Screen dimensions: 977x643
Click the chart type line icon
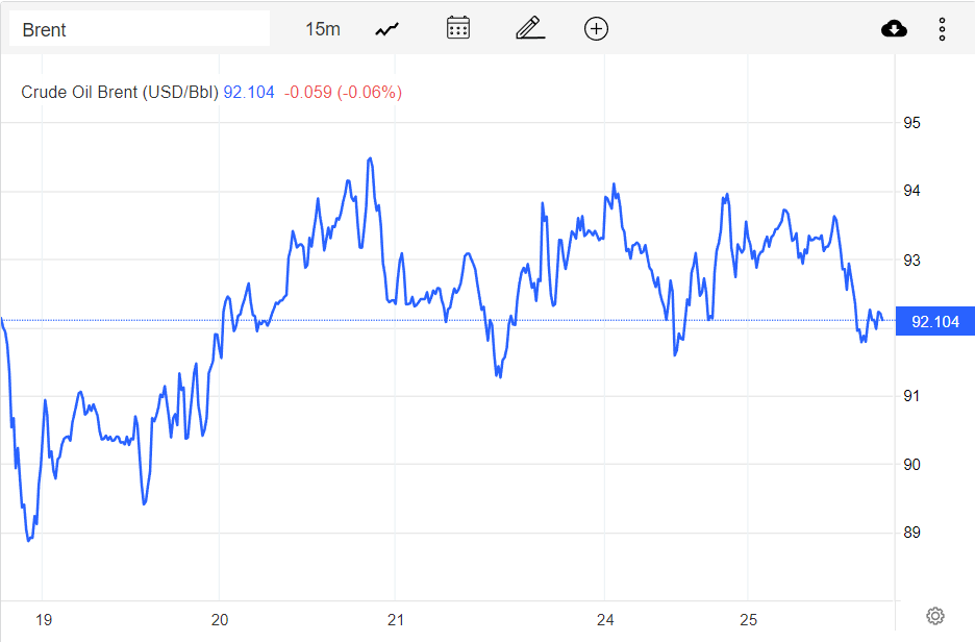(387, 29)
